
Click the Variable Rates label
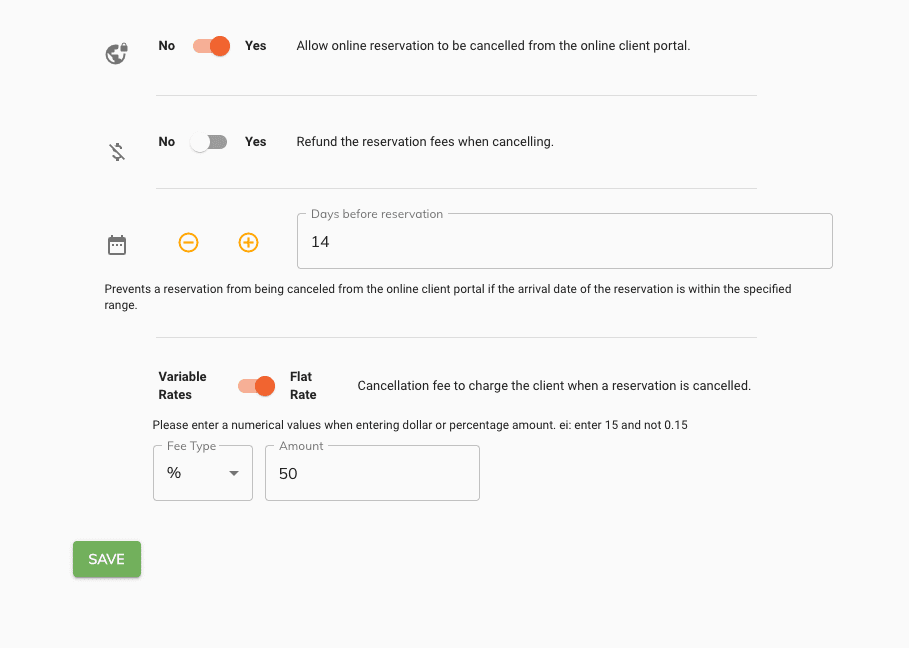point(182,385)
